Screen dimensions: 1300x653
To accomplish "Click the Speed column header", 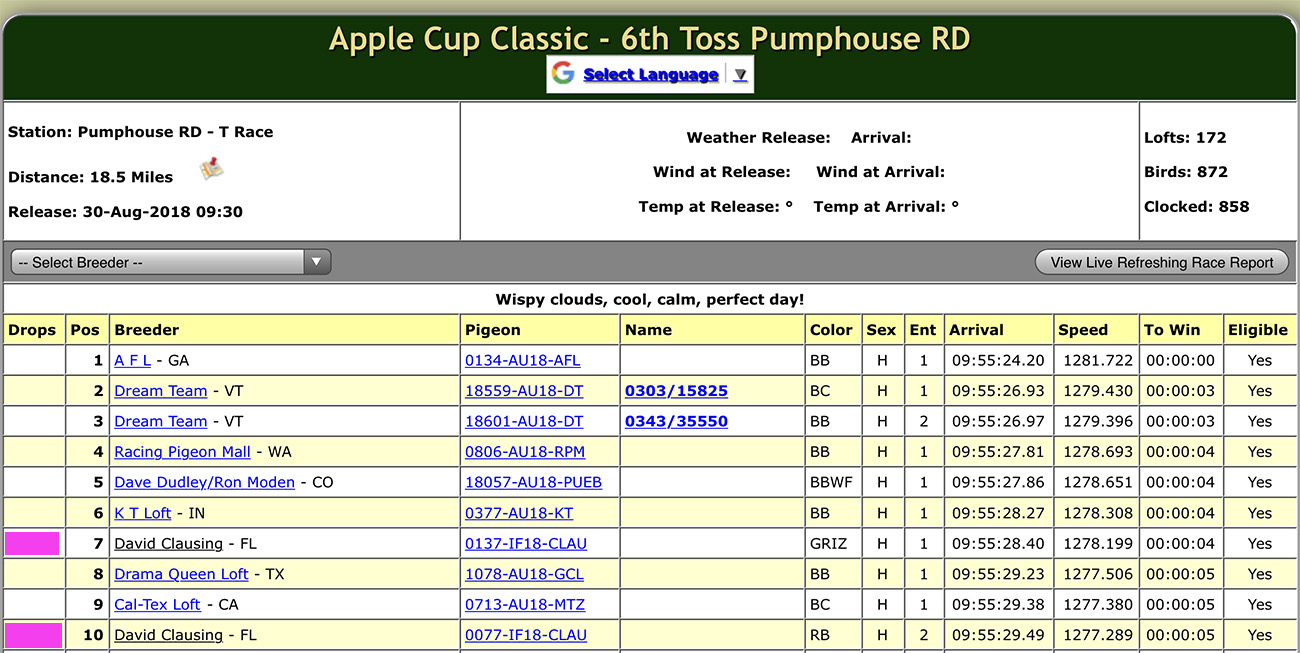I will 1083,330.
